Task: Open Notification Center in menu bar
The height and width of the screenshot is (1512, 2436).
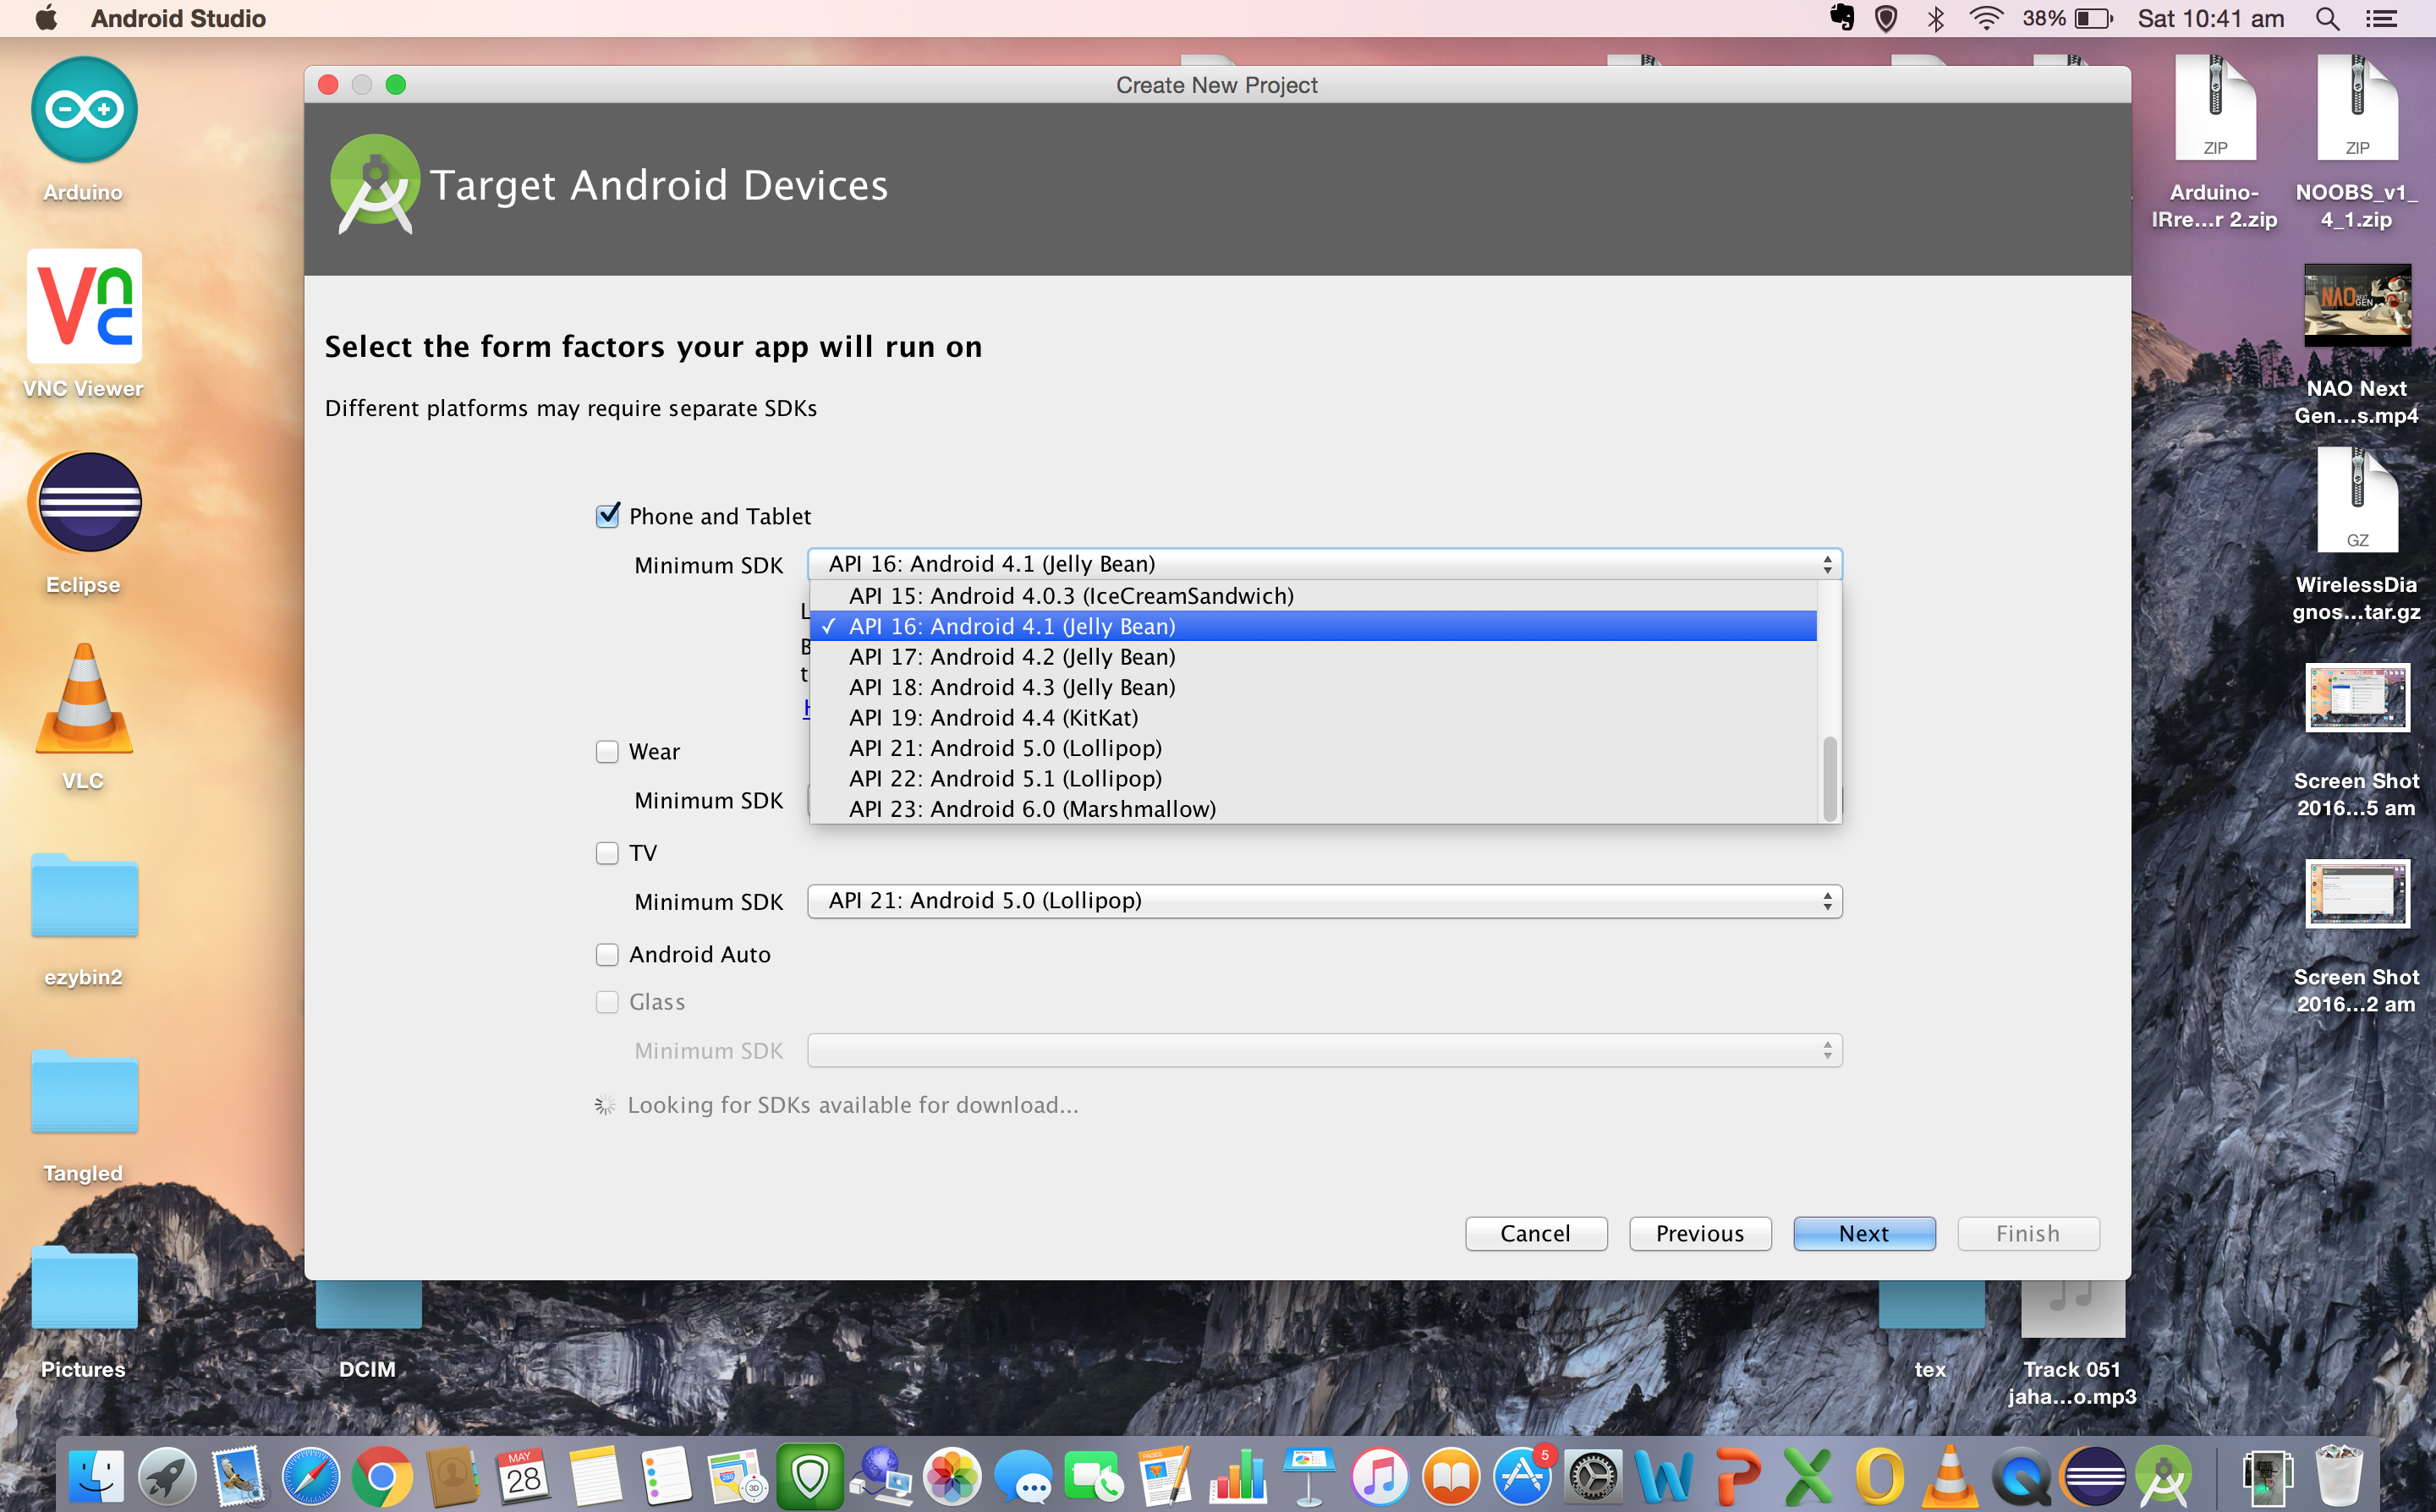Action: tap(2381, 19)
